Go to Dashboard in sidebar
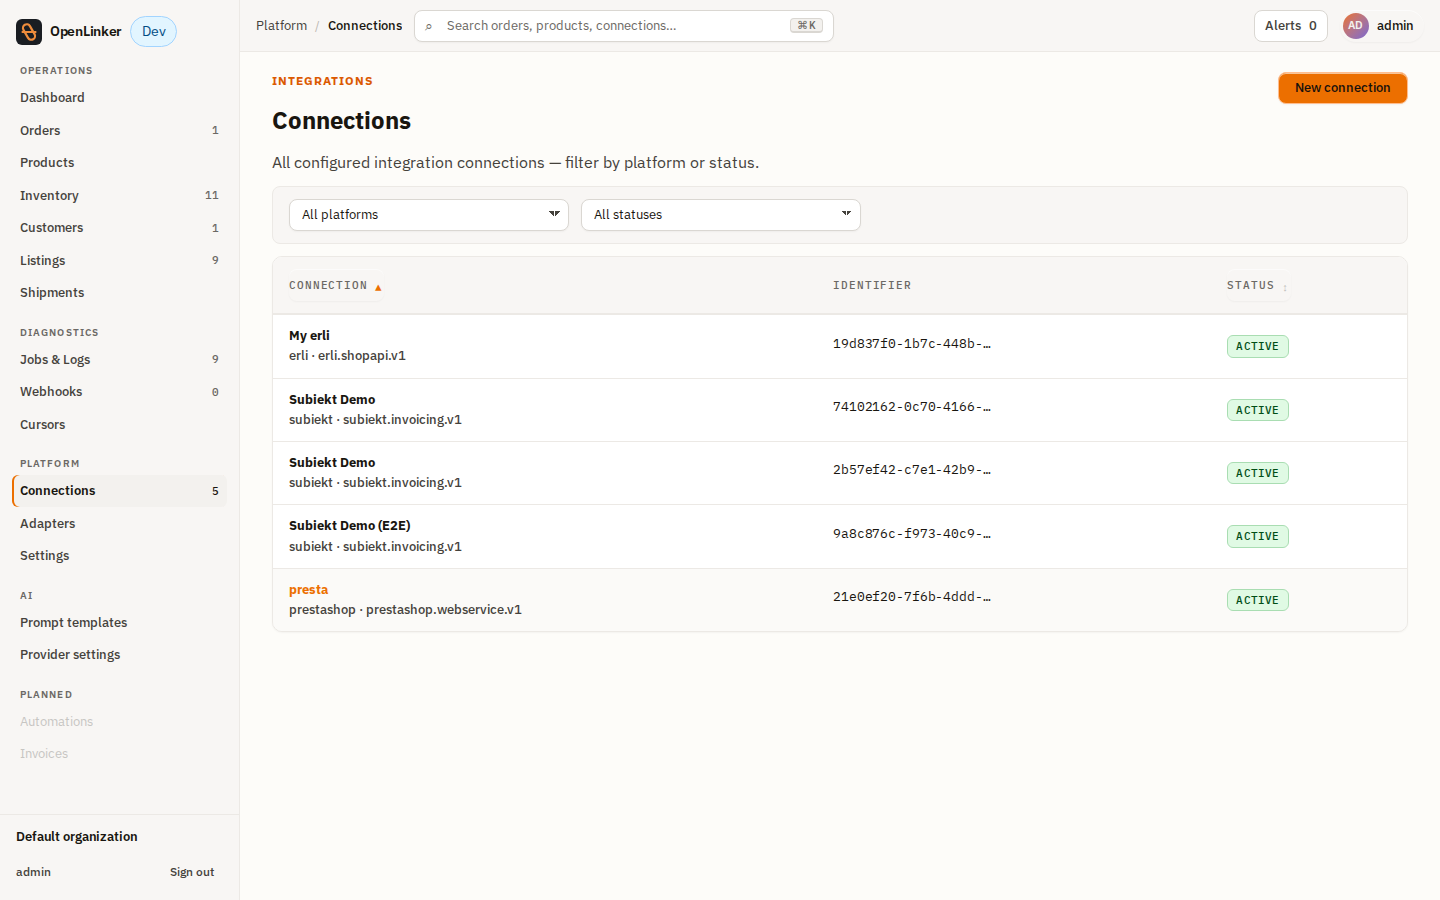The image size is (1440, 900). coord(120,98)
